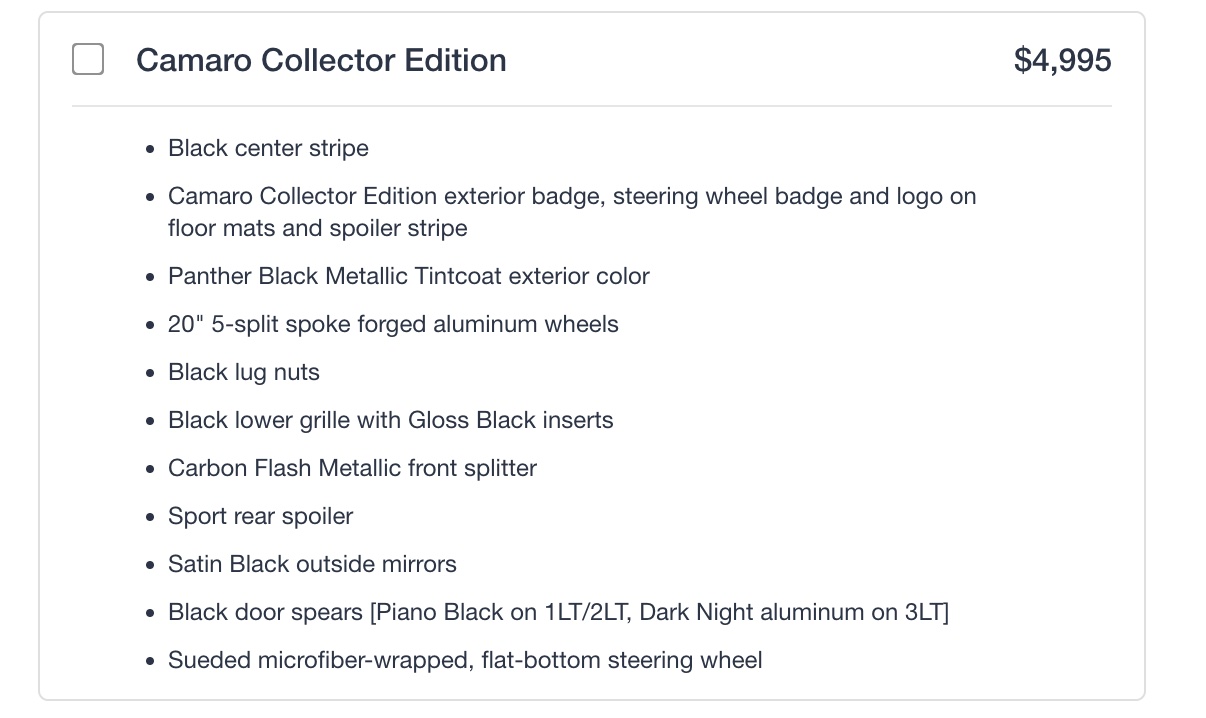Click Sueded microfiber-wrapped steering wheel item
The image size is (1206, 718).
click(x=465, y=660)
